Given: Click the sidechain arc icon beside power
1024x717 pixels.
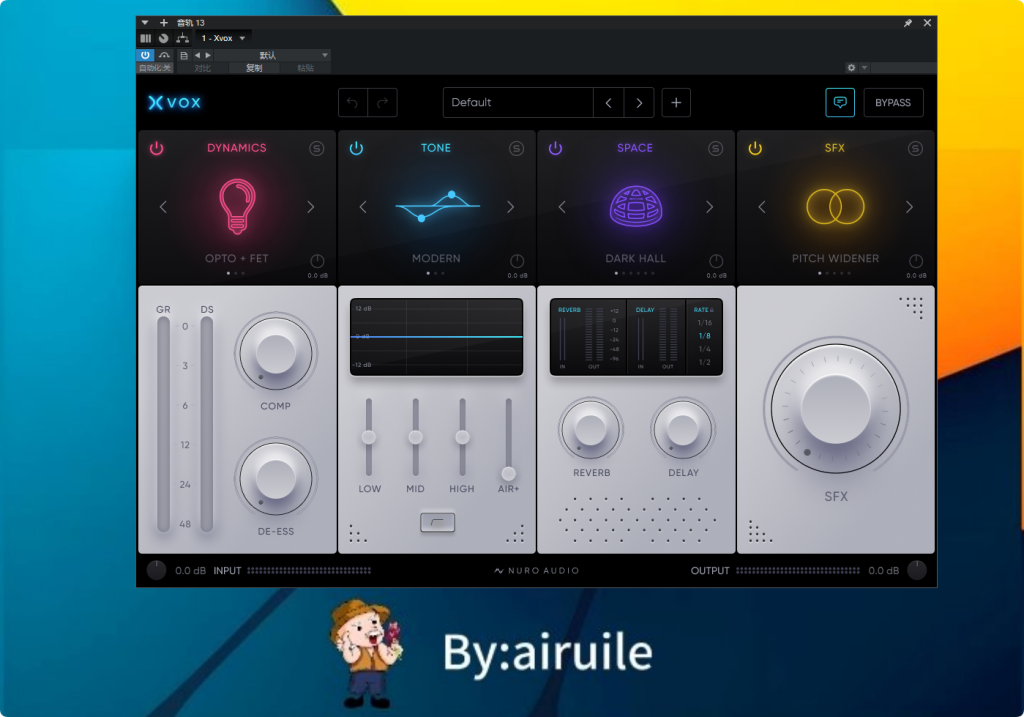Looking at the screenshot, I should tap(164, 55).
